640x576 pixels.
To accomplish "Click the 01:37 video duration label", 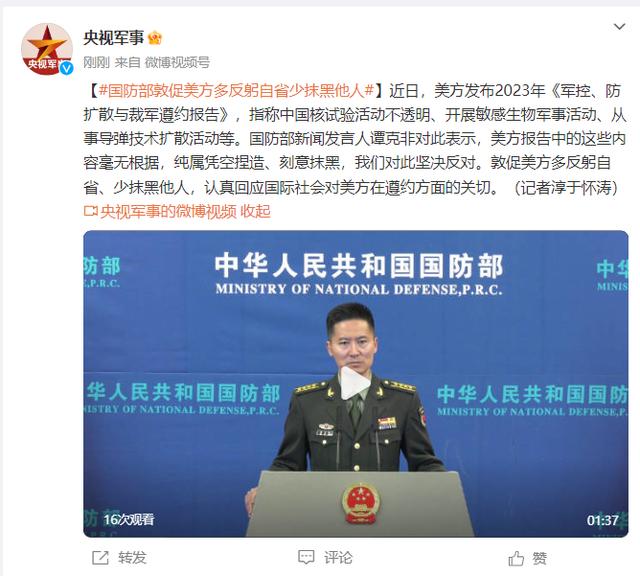I will coord(602,520).
